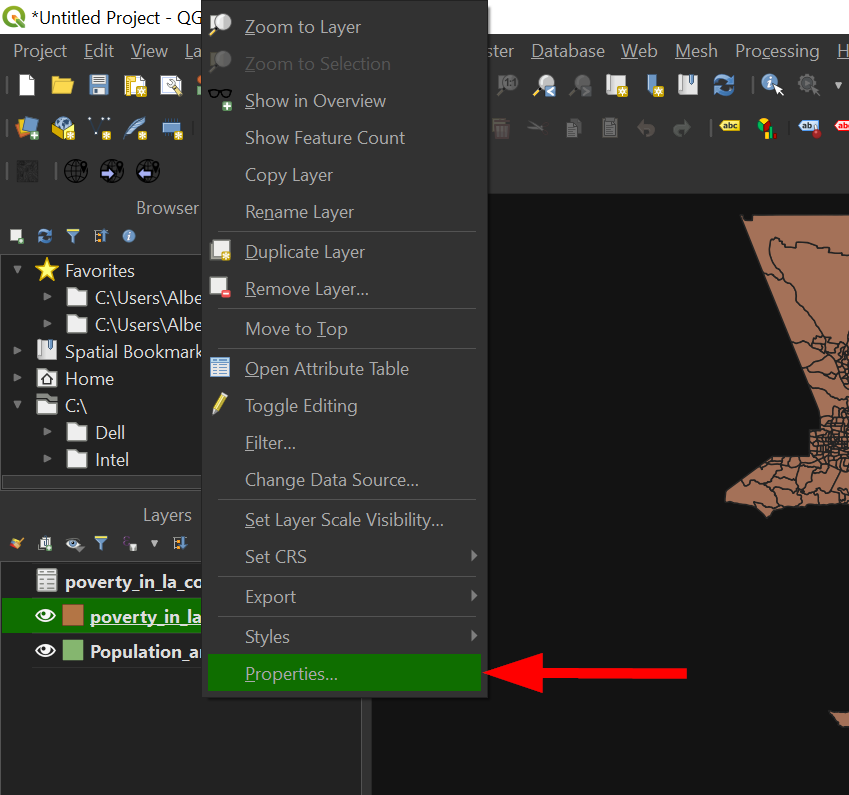849x795 pixels.
Task: Select the poverty_in_la_co table layer
Action: 133,582
